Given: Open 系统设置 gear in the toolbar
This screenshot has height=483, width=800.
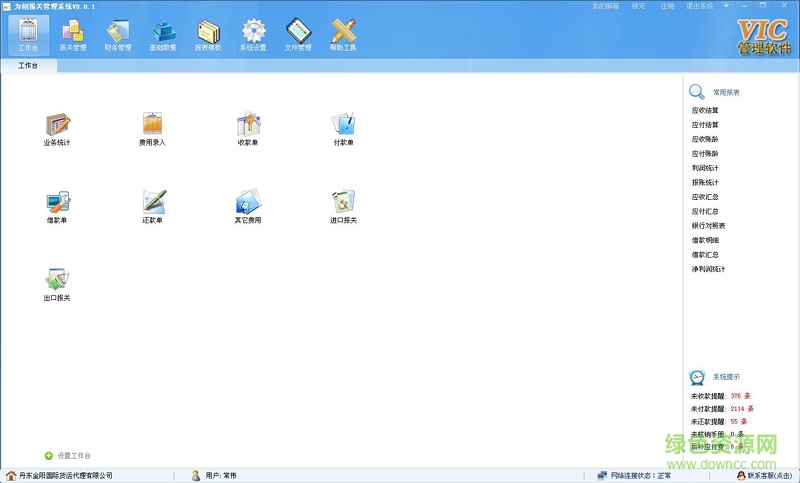Looking at the screenshot, I should 253,34.
